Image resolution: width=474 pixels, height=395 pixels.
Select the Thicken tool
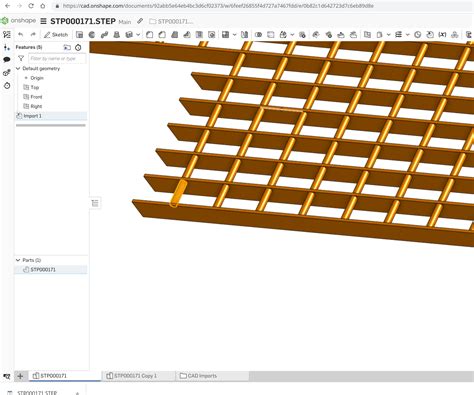129,35
